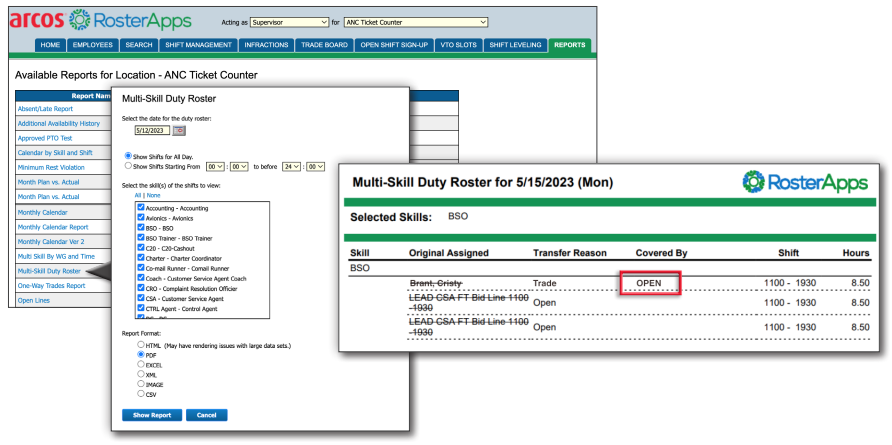892x445 pixels.
Task: Uncheck Charter Coordinator skill
Action: pyautogui.click(x=141, y=258)
